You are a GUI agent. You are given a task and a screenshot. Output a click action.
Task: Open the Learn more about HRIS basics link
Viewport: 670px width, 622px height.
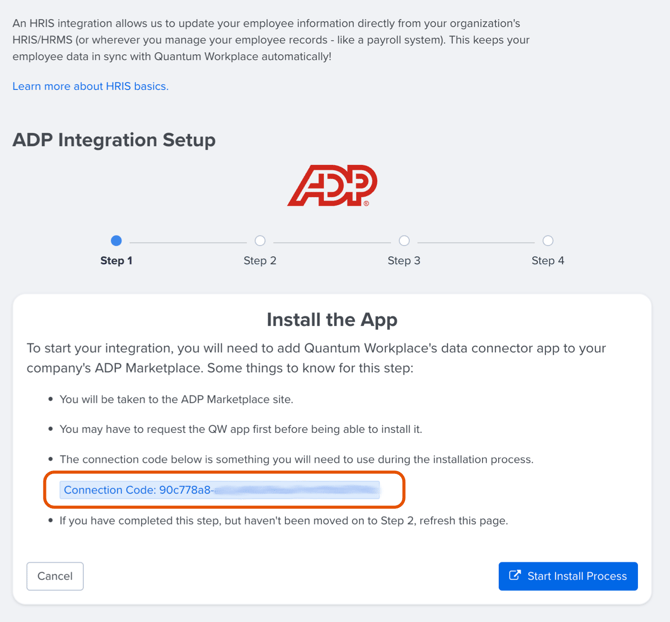(x=90, y=86)
